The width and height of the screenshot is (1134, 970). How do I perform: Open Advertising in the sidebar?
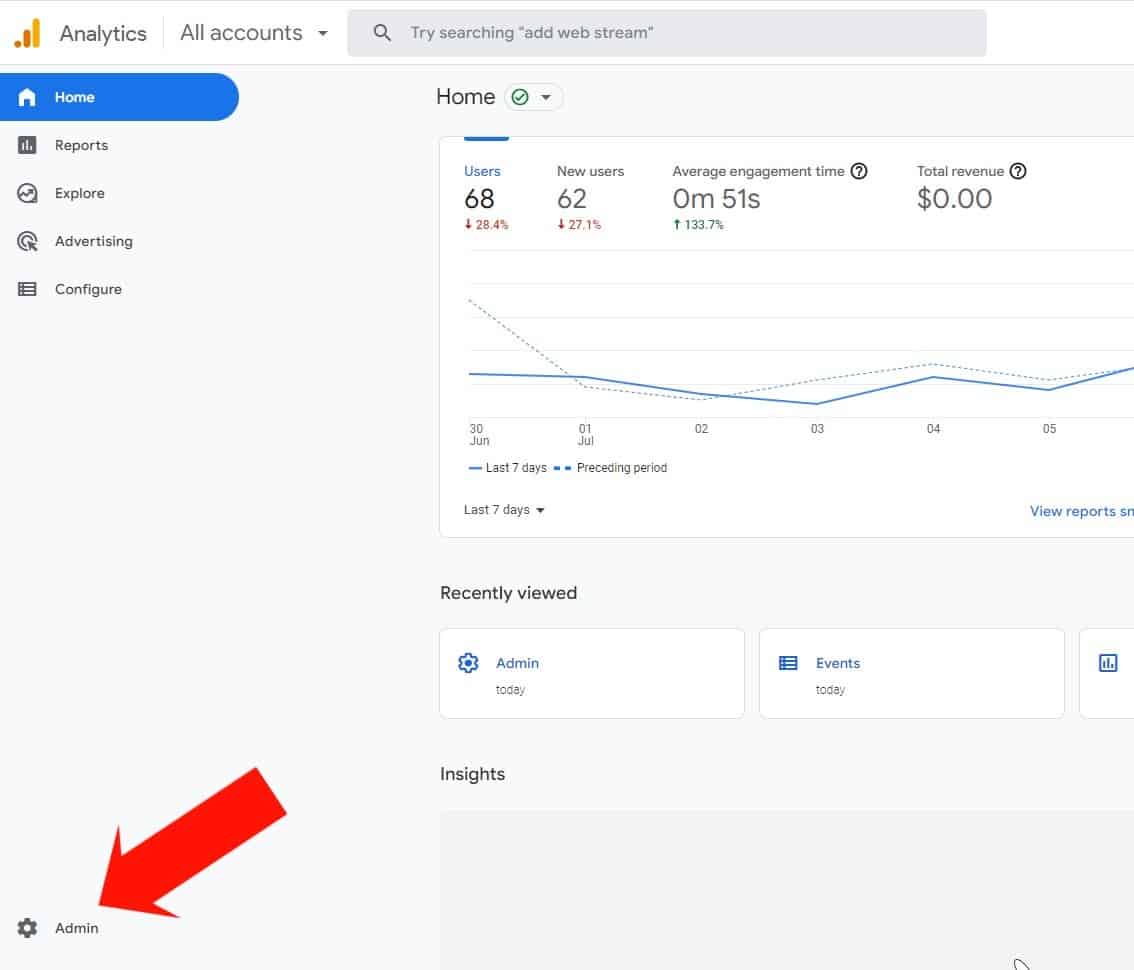[x=94, y=241]
